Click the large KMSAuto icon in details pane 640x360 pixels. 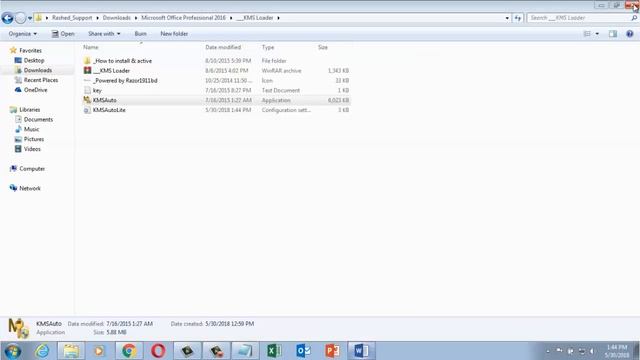[x=18, y=328]
